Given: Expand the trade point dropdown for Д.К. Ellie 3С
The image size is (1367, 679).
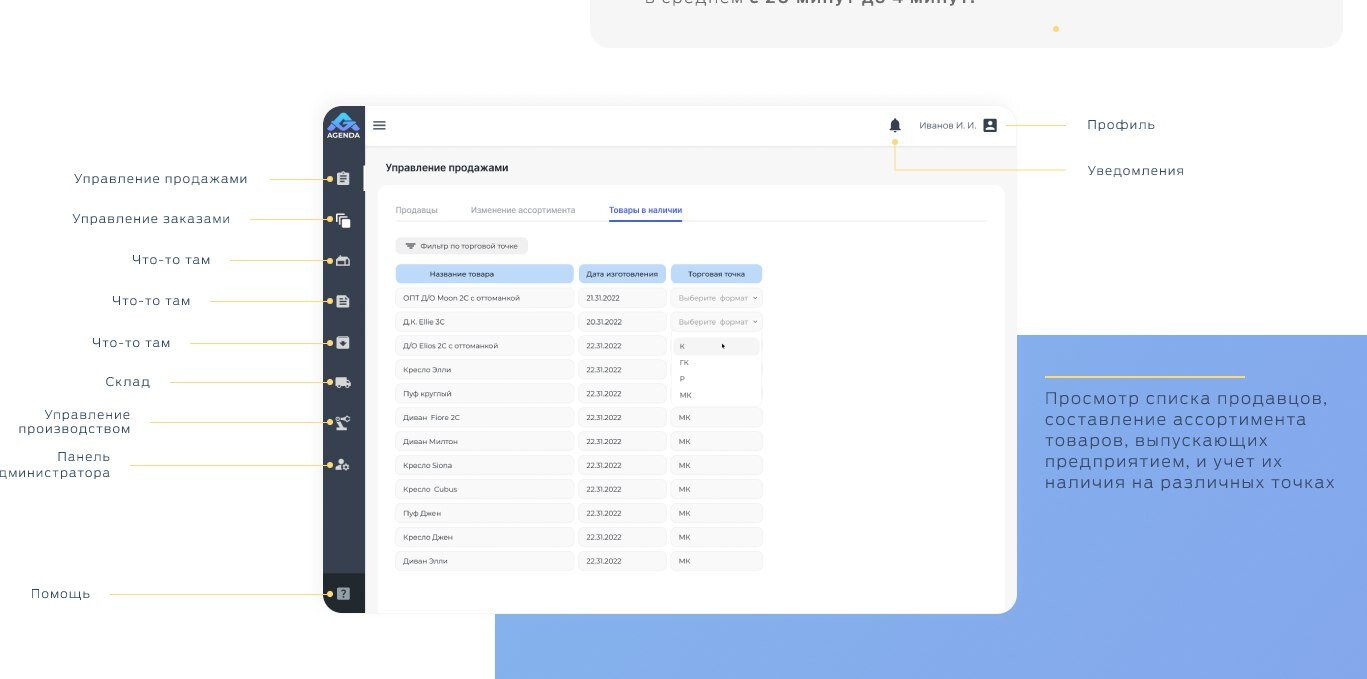Looking at the screenshot, I should 717,322.
